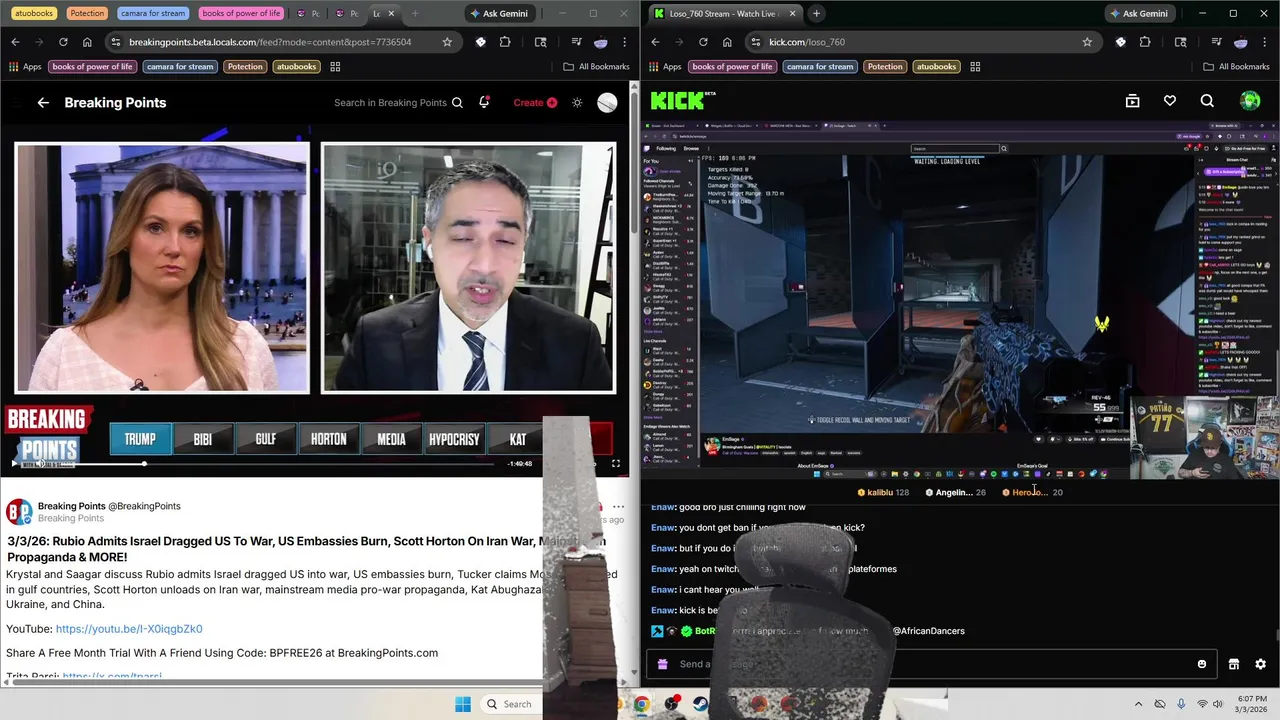Select top gifter kaliblu 128

tap(883, 492)
